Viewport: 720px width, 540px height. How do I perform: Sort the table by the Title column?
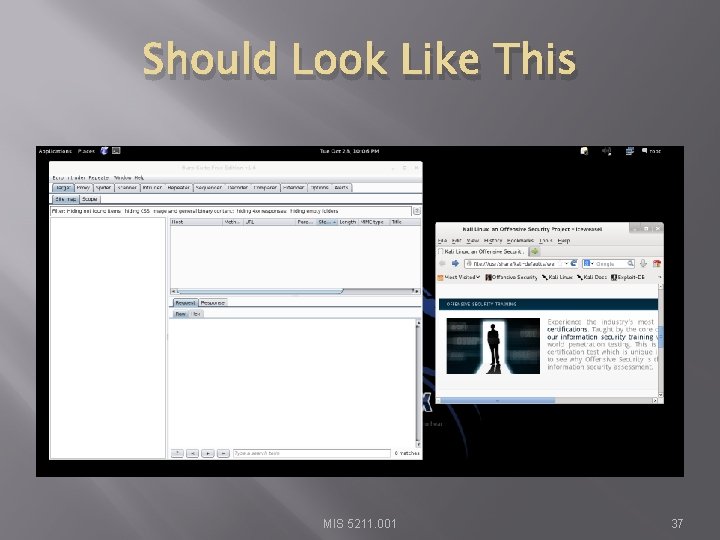(405, 222)
